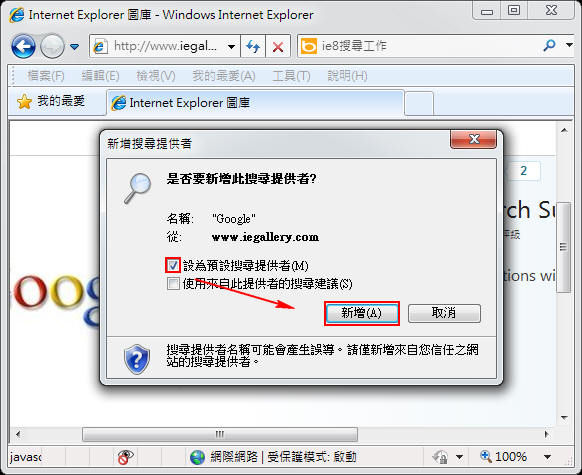Open the 工具(T) menu

(x=291, y=76)
